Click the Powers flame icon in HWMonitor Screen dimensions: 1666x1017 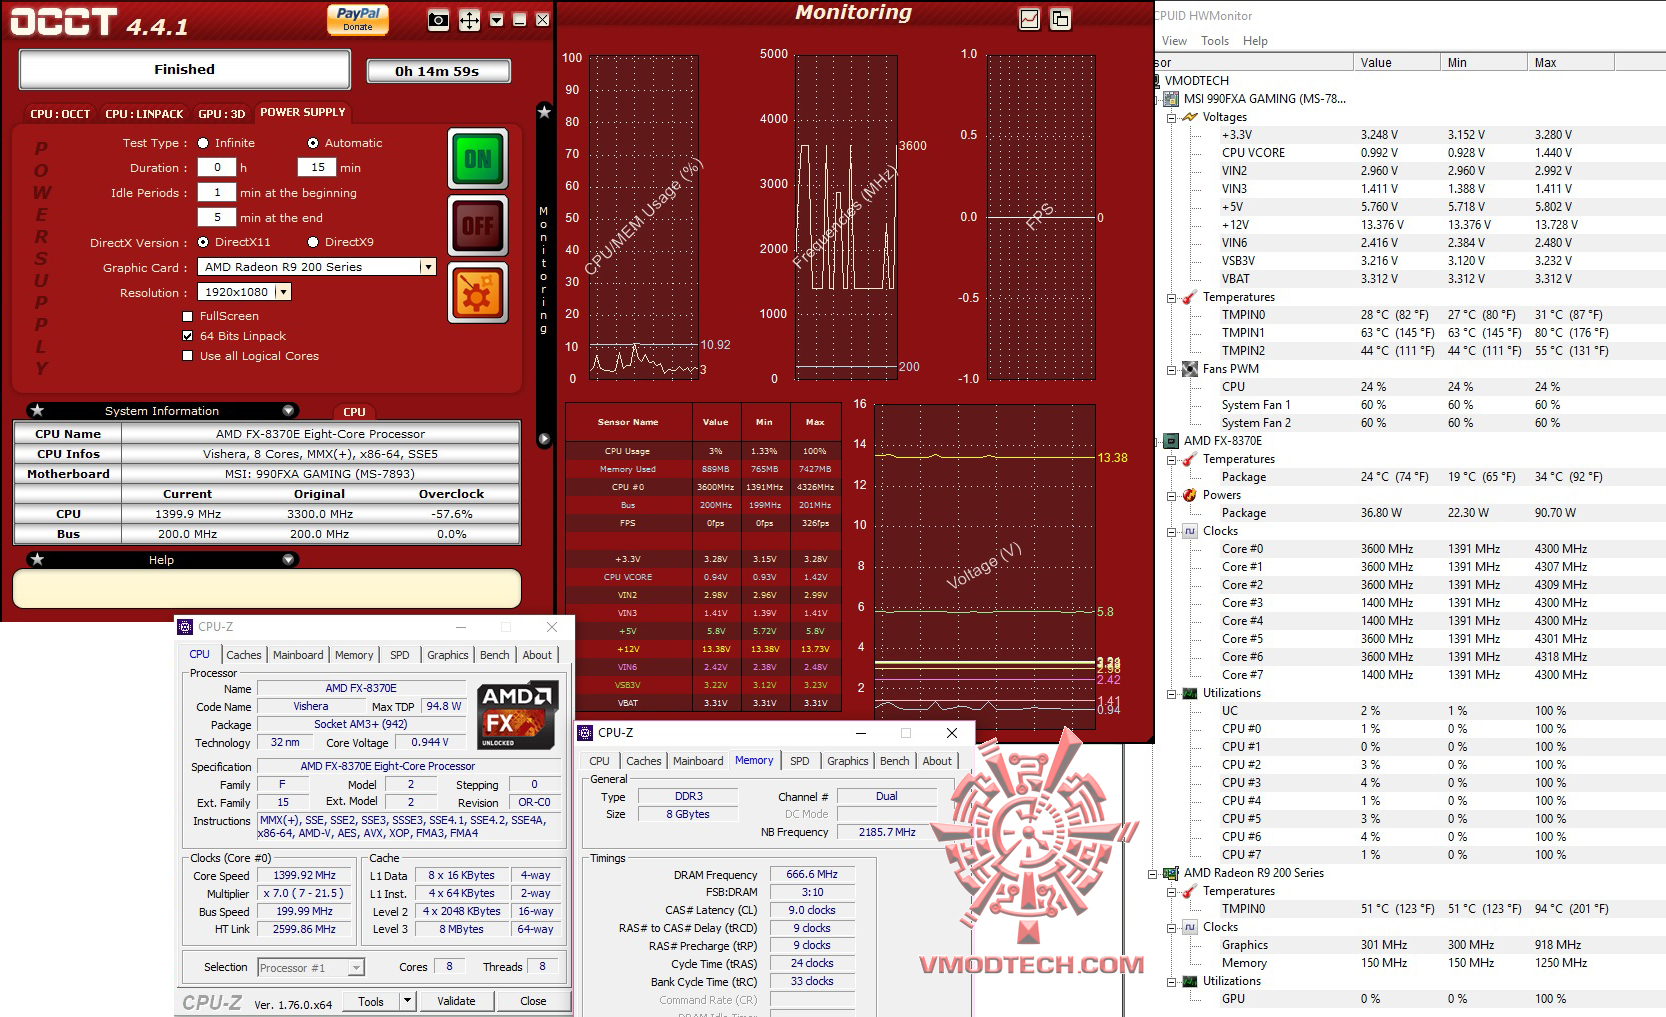[1190, 495]
